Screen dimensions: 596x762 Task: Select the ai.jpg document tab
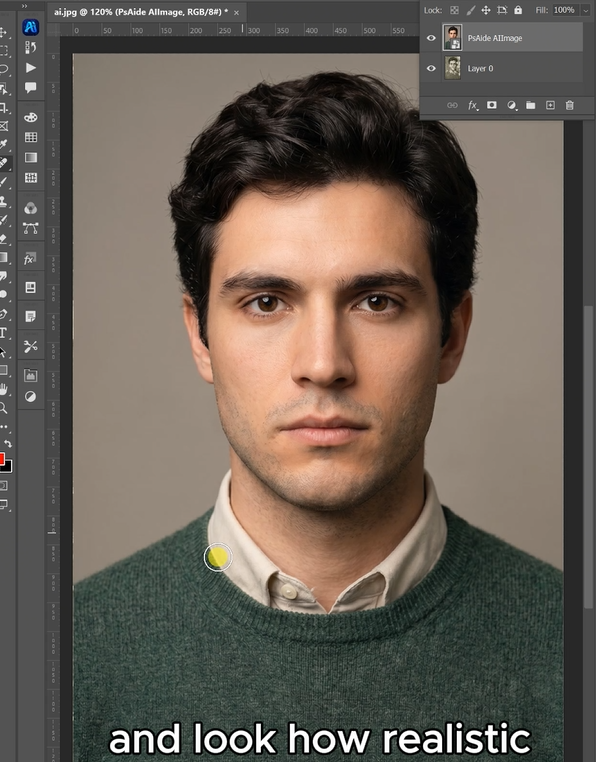click(x=141, y=12)
